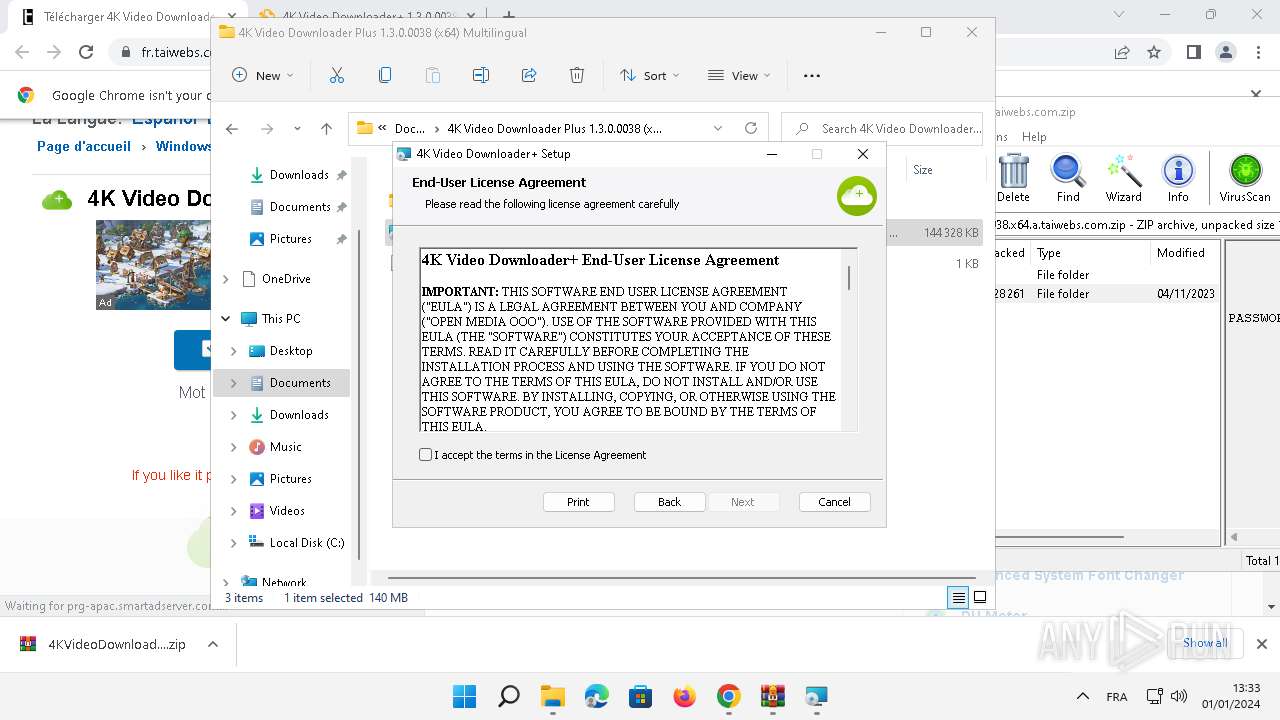Accept the terms in the License Agreement
The width and height of the screenshot is (1280, 720).
426,455
